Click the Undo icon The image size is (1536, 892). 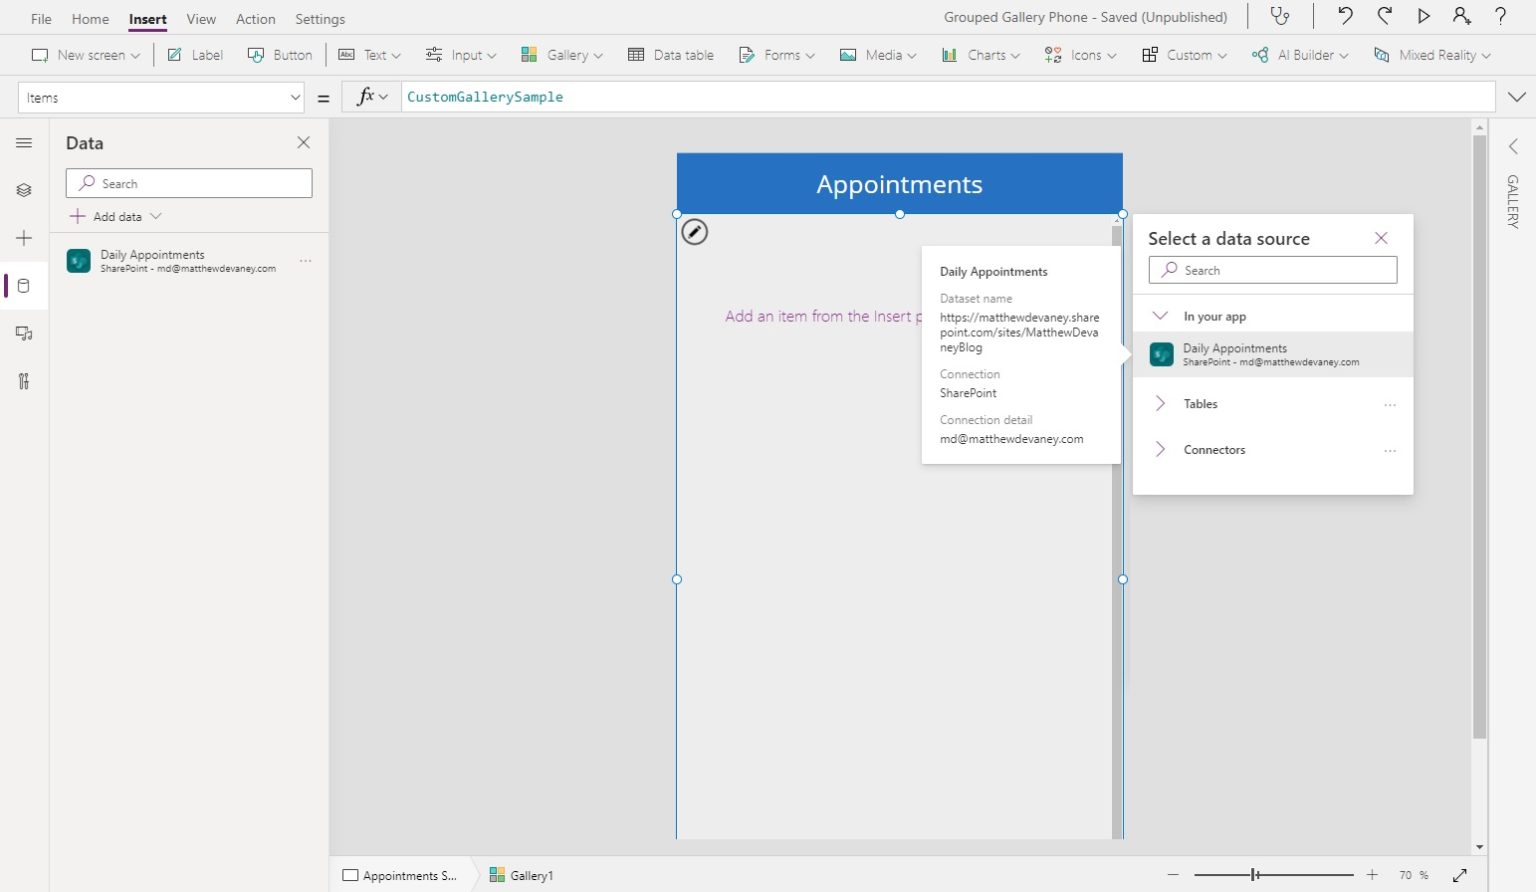[x=1344, y=16]
